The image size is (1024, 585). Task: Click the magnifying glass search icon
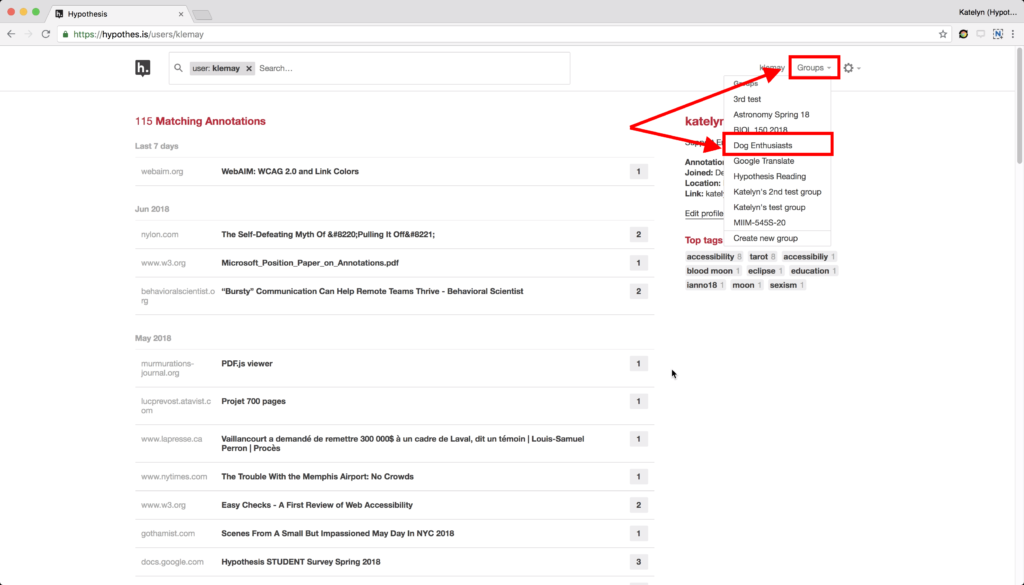178,68
